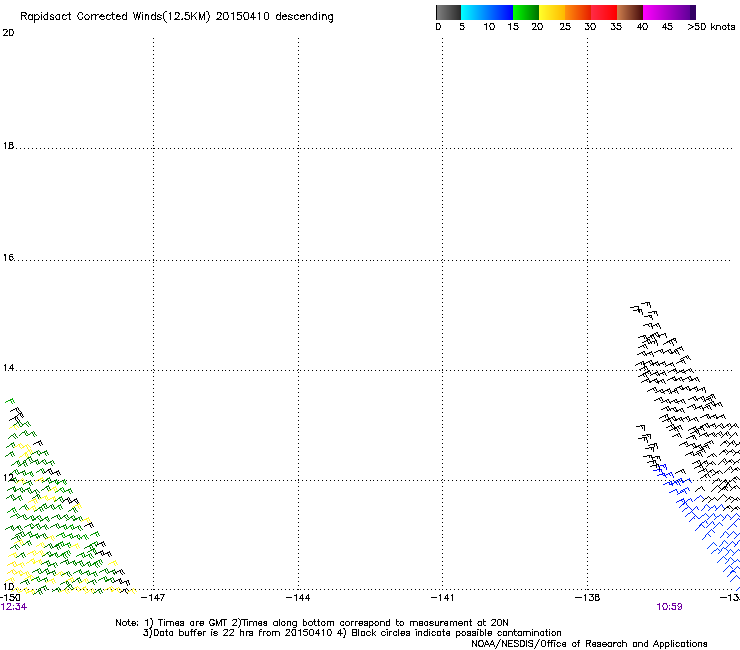Select the yellow 20-25 knots swatch

552,12
